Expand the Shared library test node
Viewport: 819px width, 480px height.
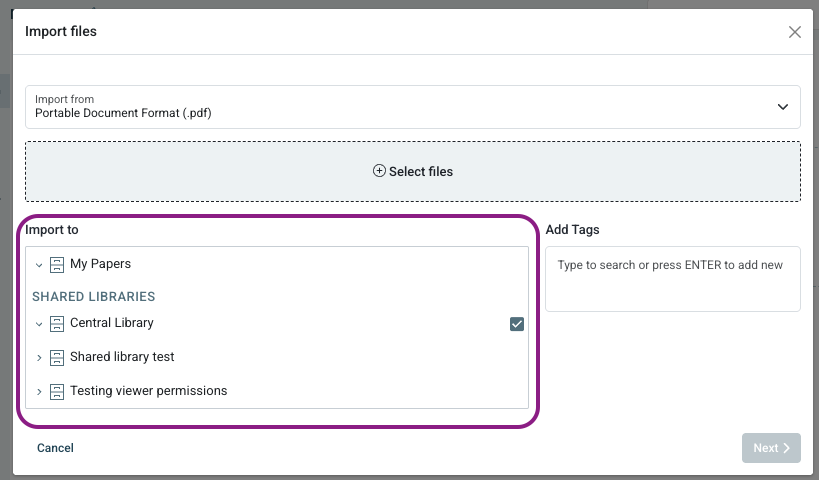point(39,358)
